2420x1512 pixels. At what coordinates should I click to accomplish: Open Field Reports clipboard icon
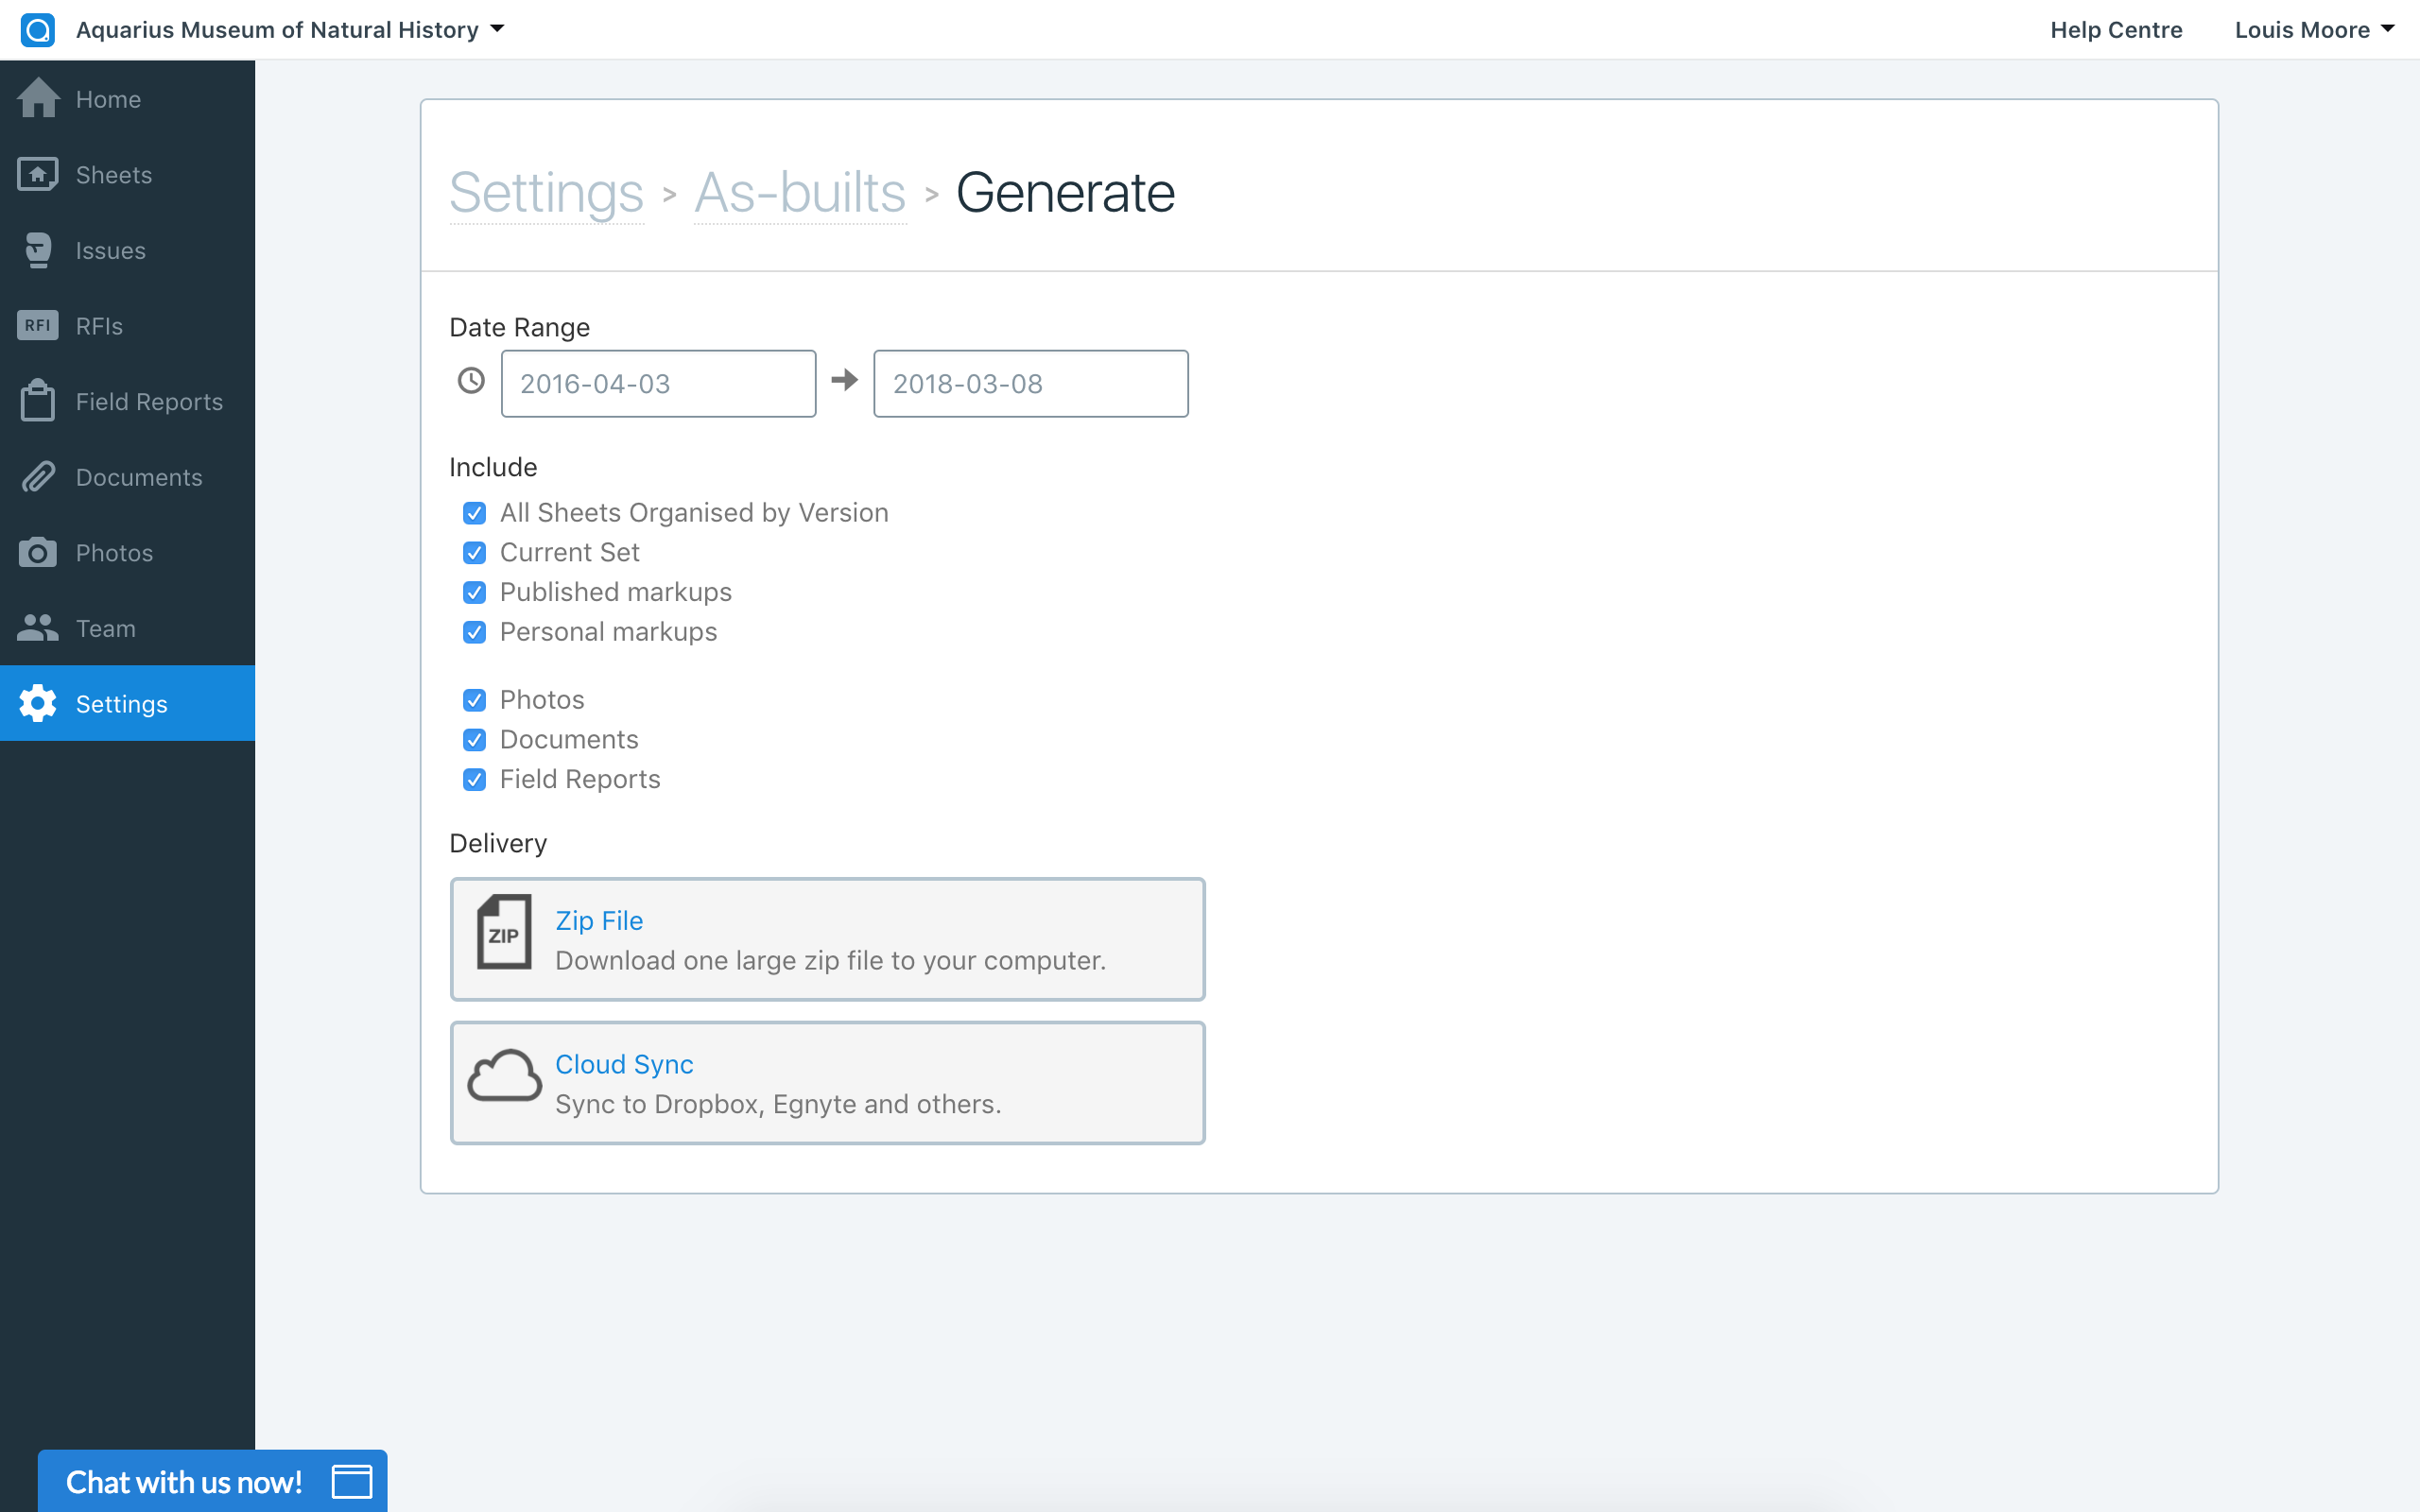38,401
